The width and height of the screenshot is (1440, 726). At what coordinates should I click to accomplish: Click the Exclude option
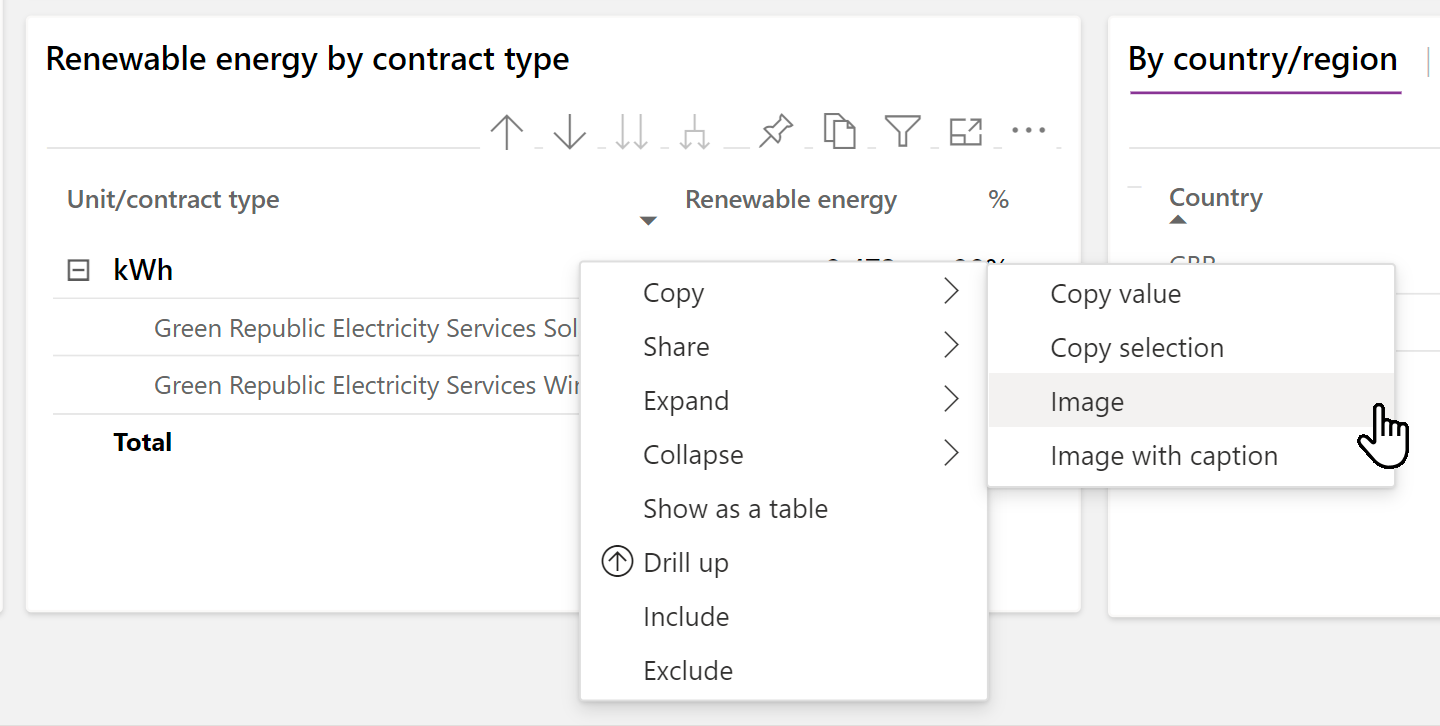pos(688,670)
